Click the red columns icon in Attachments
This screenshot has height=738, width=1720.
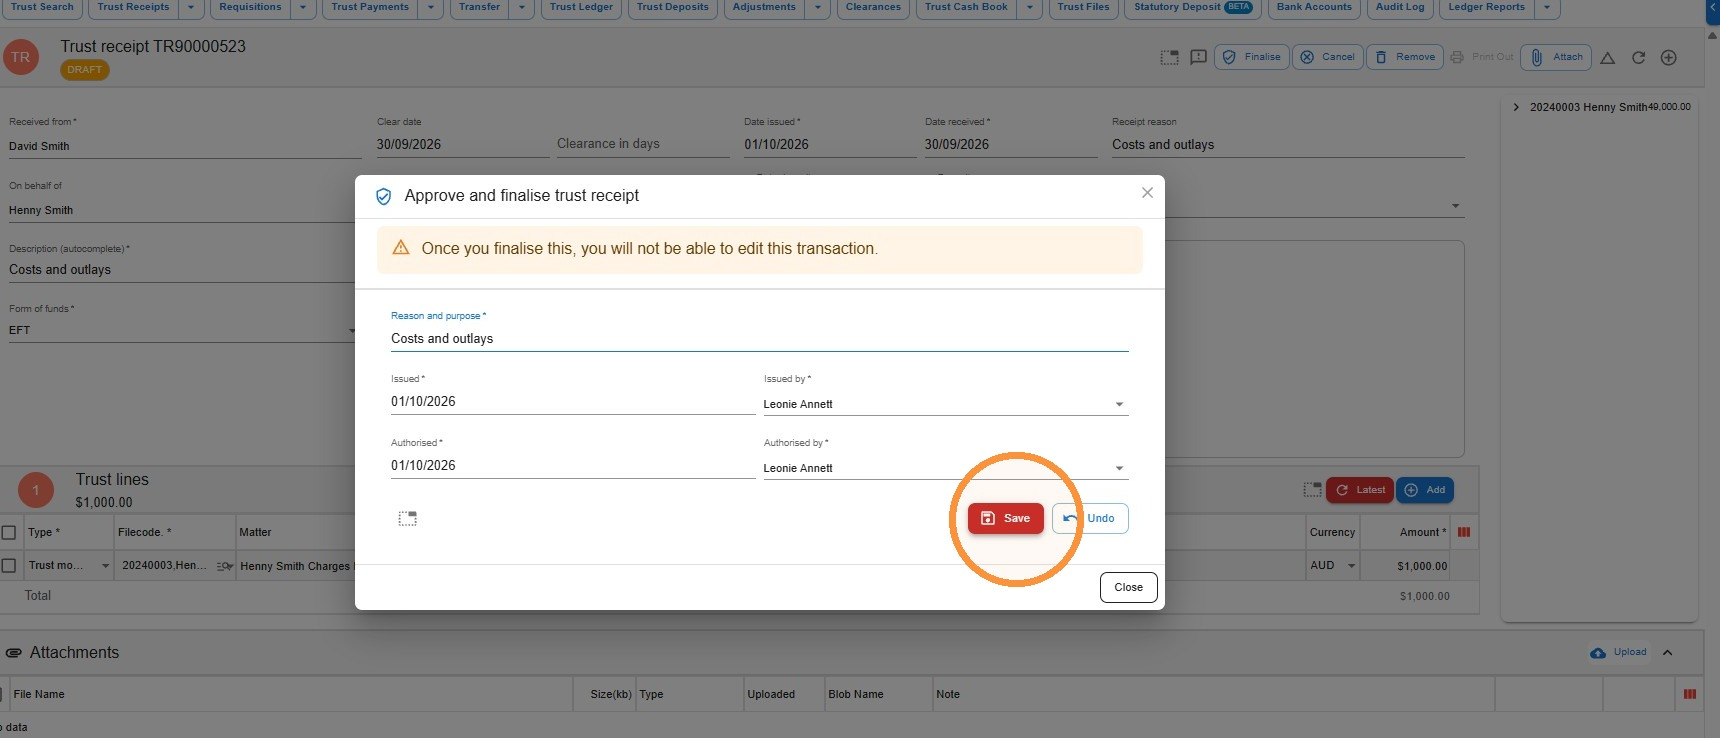pos(1690,694)
